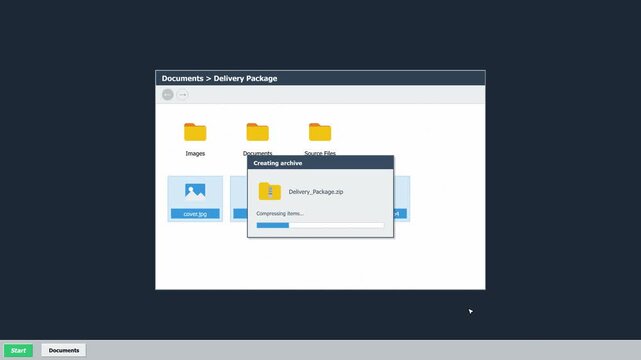Screen dimensions: 641x360
Task: Click the Delivery_Package.zip file name text
Action: (316, 192)
